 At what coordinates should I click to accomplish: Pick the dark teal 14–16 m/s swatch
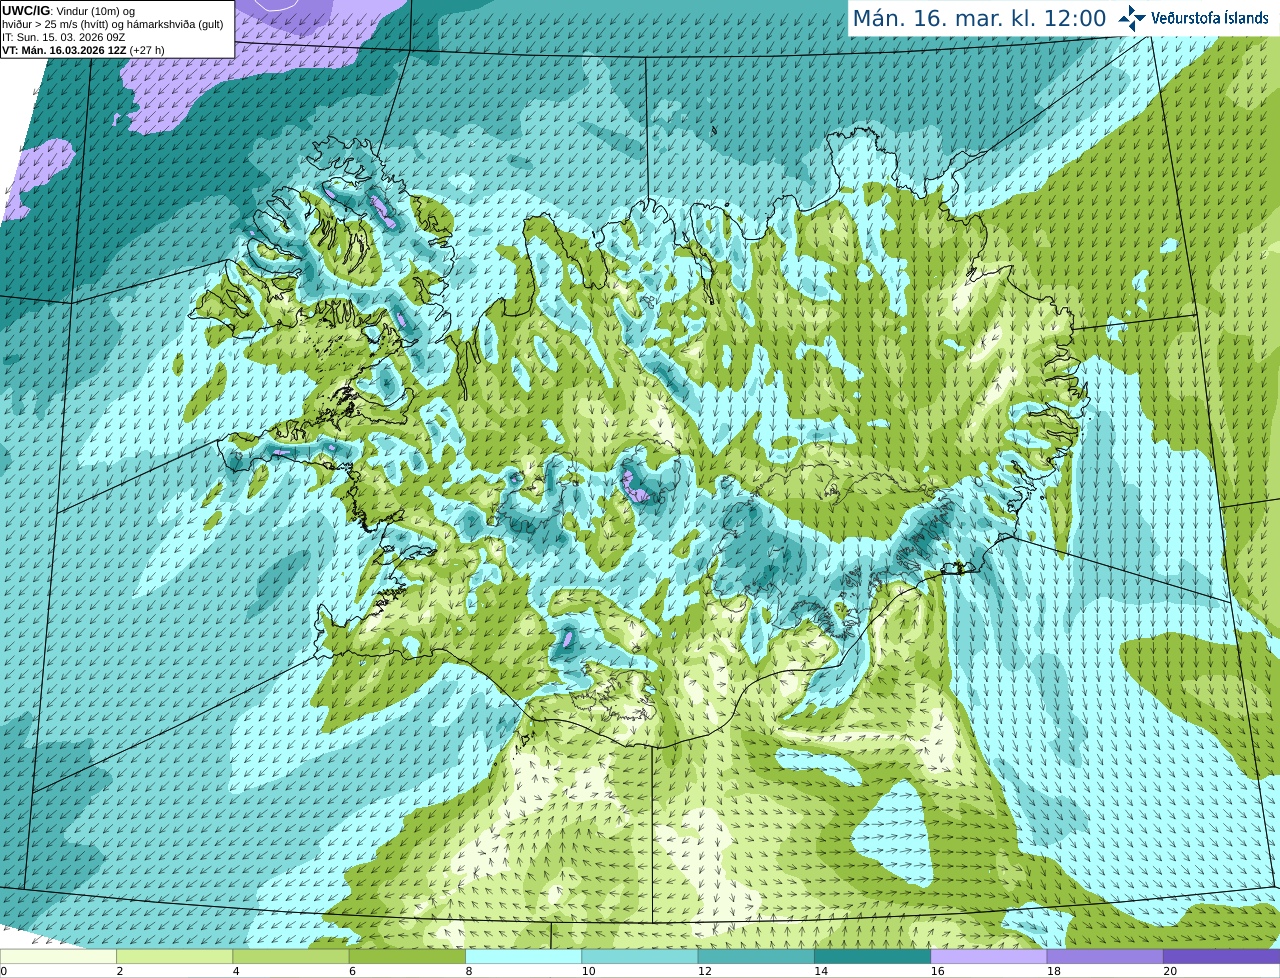coord(872,956)
